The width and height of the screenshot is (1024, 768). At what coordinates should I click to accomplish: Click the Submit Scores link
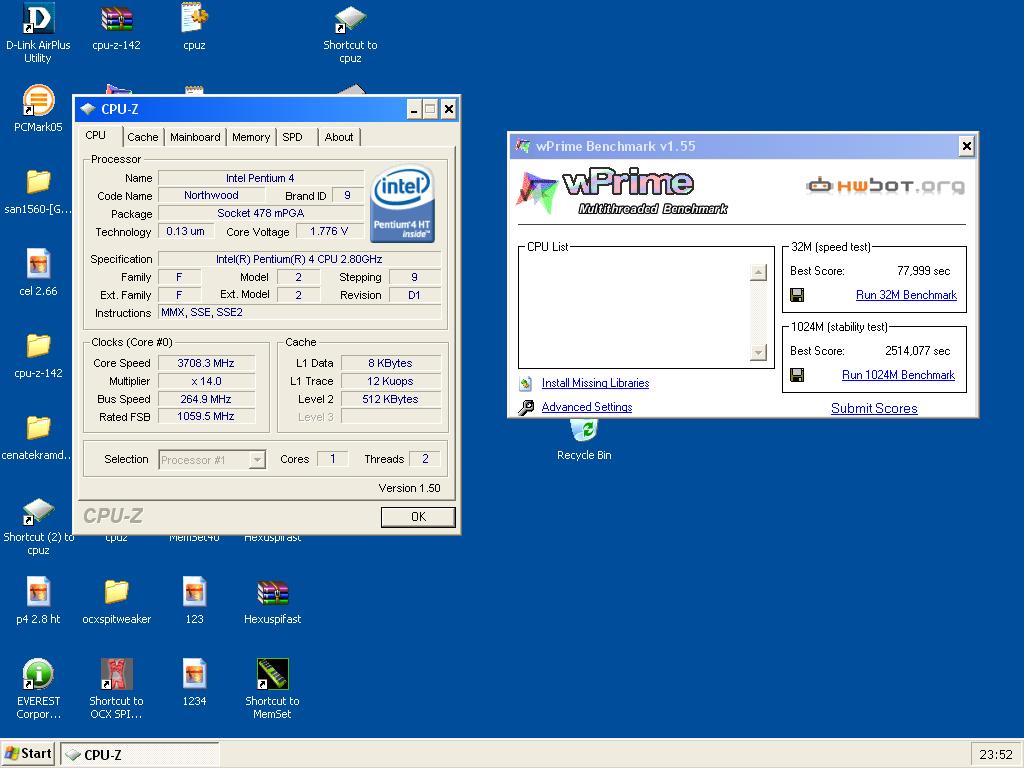pos(874,408)
